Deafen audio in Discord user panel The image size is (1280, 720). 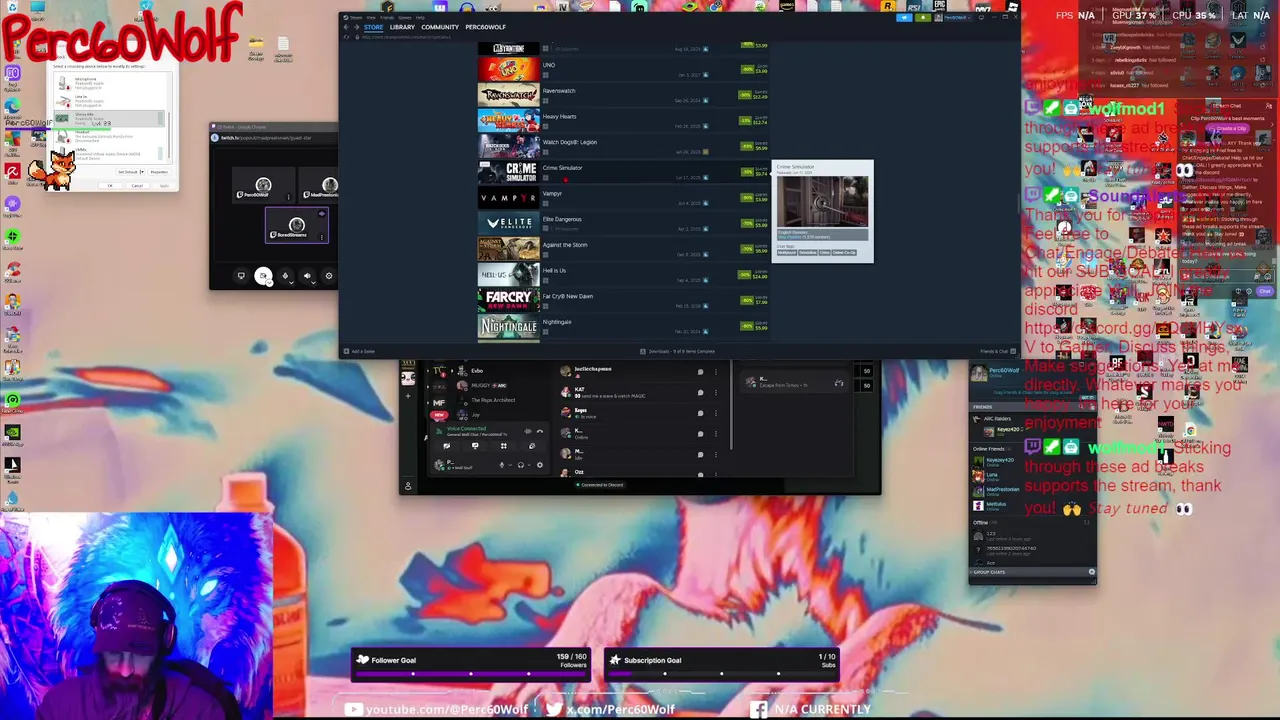(x=521, y=465)
